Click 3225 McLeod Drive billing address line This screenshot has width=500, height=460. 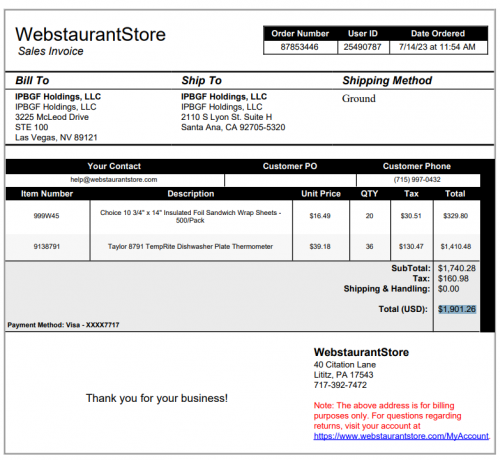click(x=52, y=117)
